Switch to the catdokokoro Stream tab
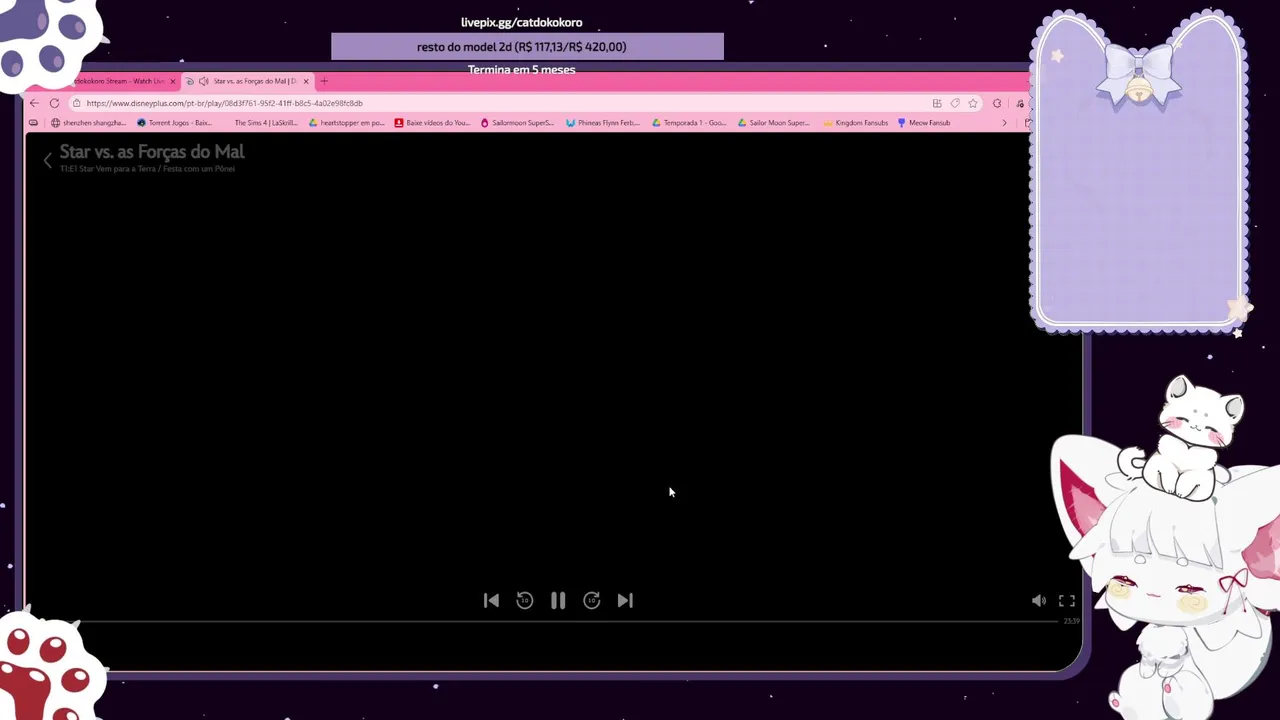This screenshot has width=1280, height=720. coord(120,81)
